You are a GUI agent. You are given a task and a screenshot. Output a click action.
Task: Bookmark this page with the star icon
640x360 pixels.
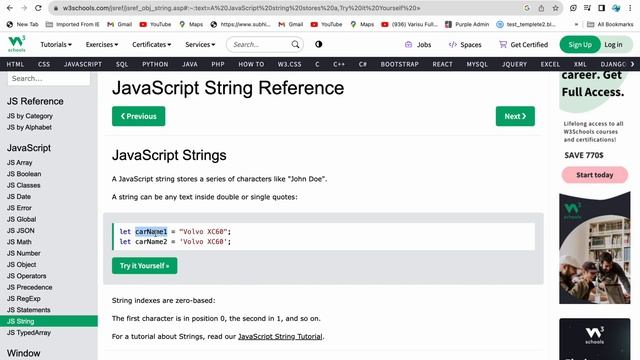click(x=555, y=8)
